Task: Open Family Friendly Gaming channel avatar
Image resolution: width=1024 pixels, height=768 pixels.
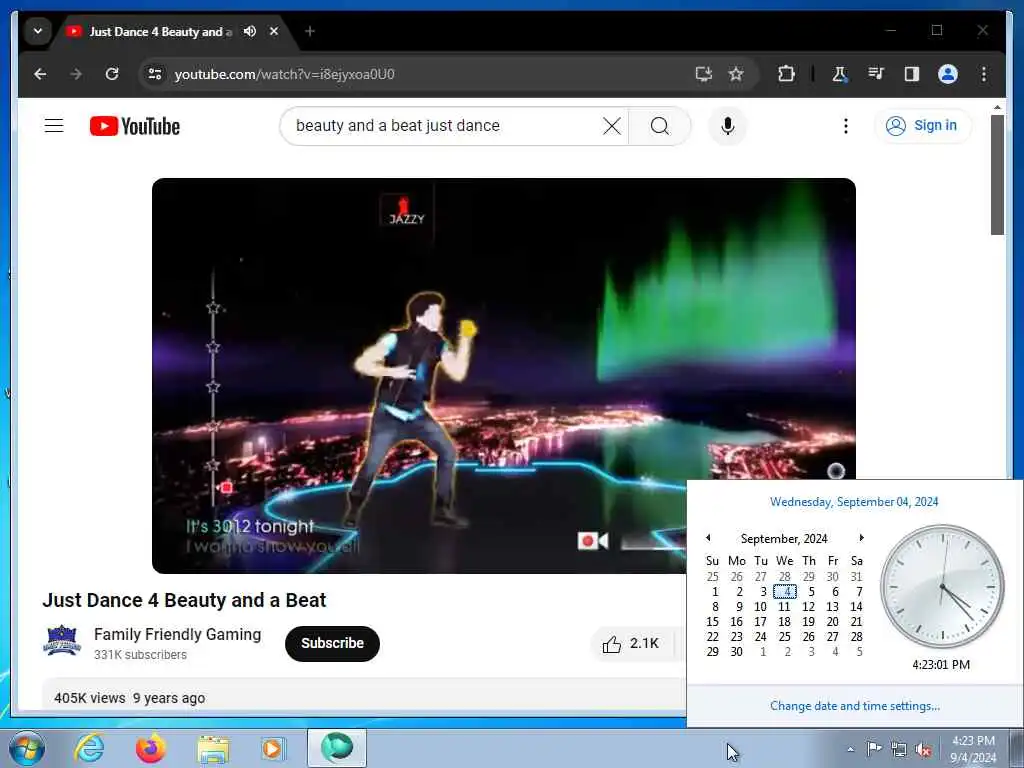Action: click(62, 640)
